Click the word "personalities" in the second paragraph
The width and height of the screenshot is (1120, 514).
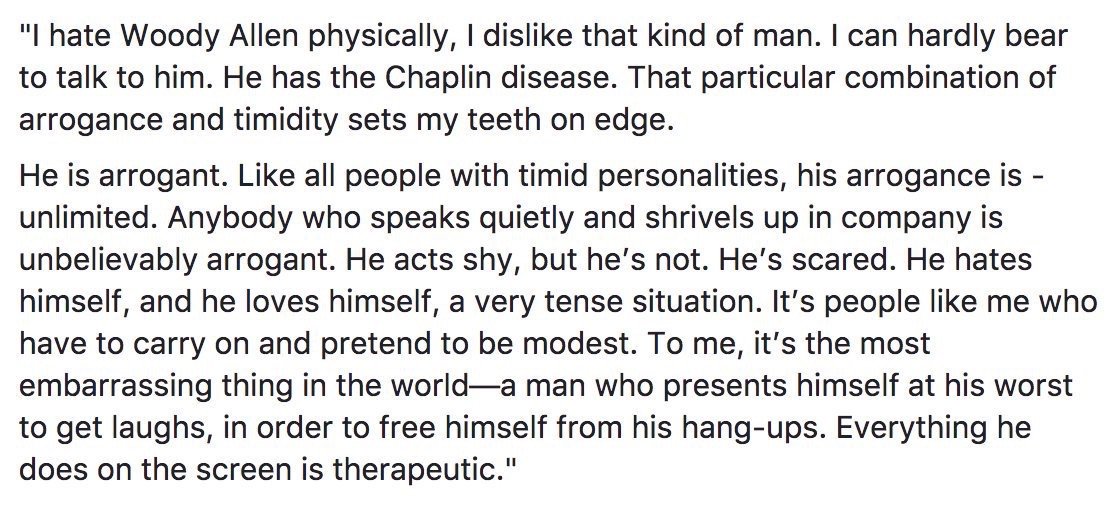click(x=685, y=176)
